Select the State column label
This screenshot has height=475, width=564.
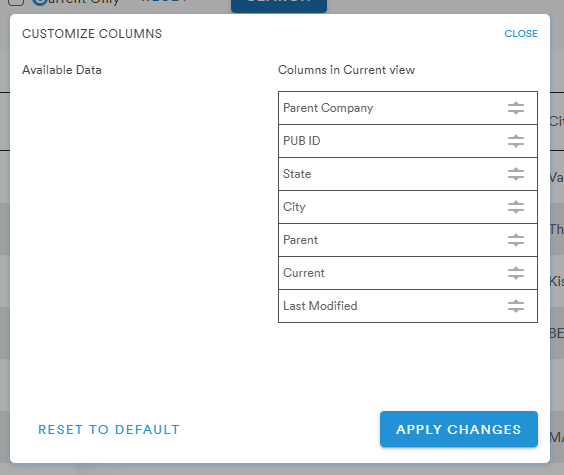click(x=297, y=174)
